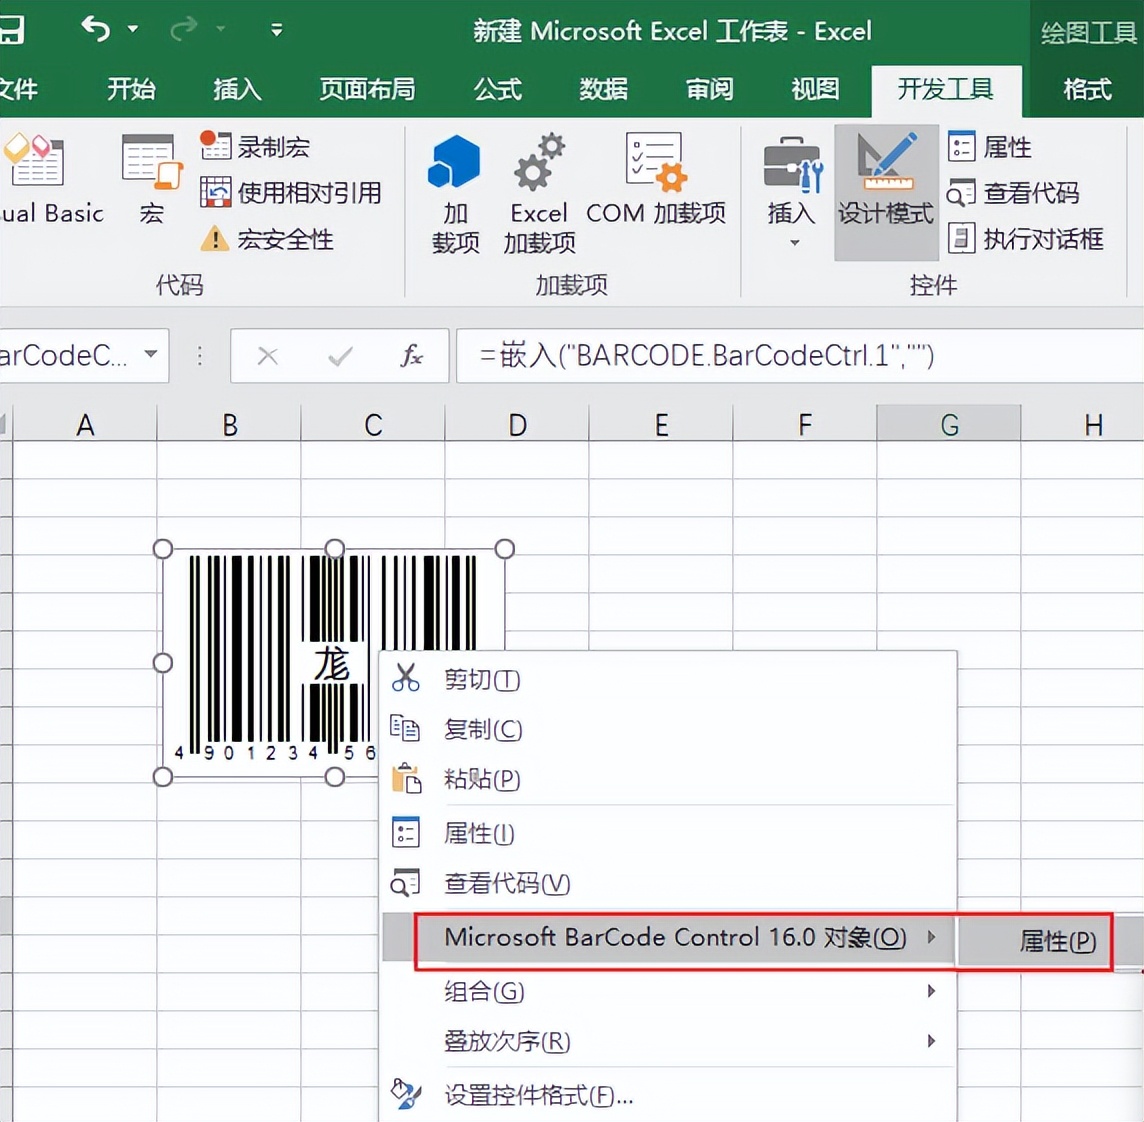Image resolution: width=1144 pixels, height=1122 pixels.
Task: Select the 审阅 ribbon tab
Action: pyautogui.click(x=709, y=89)
